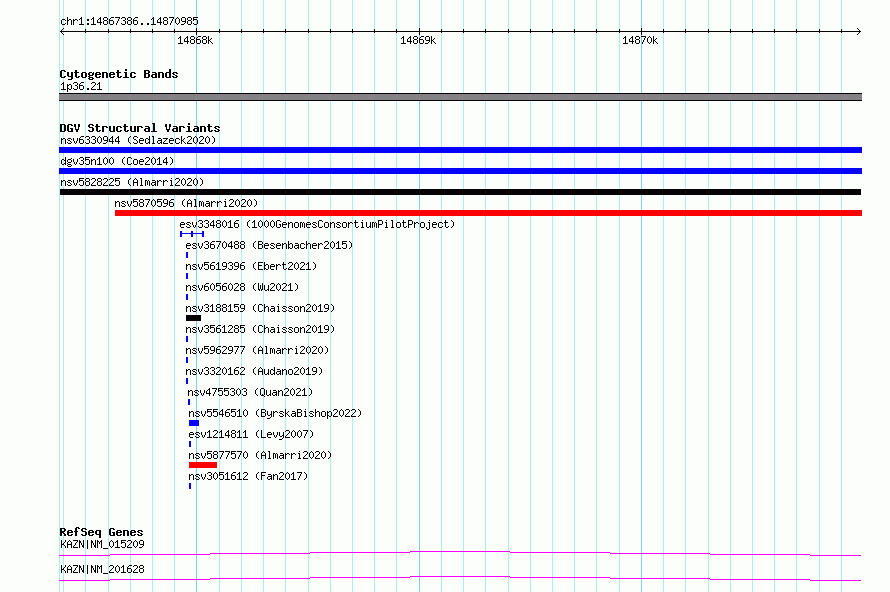Click the magenta KAZN NM_201628 gene line
The height and width of the screenshot is (592, 890).
[460, 578]
